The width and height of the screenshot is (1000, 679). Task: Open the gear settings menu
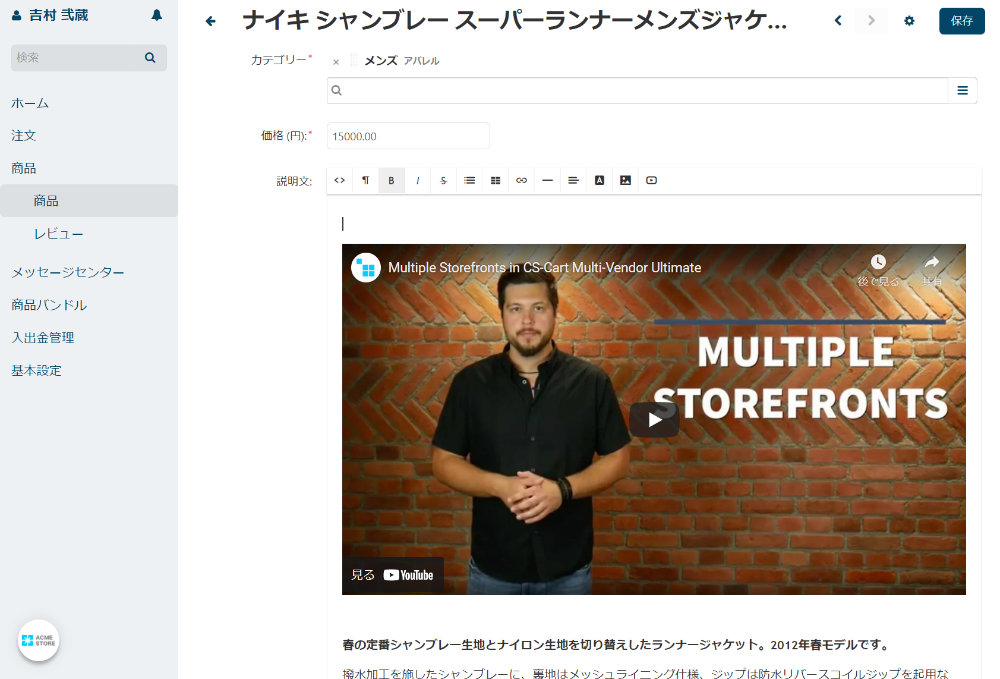click(909, 21)
